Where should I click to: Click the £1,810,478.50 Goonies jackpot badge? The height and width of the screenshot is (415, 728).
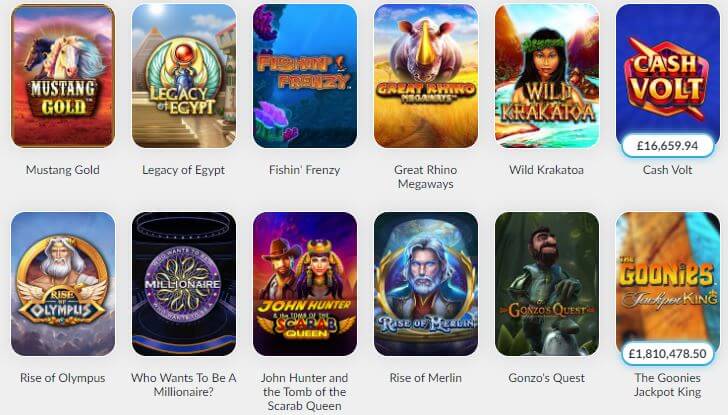668,354
